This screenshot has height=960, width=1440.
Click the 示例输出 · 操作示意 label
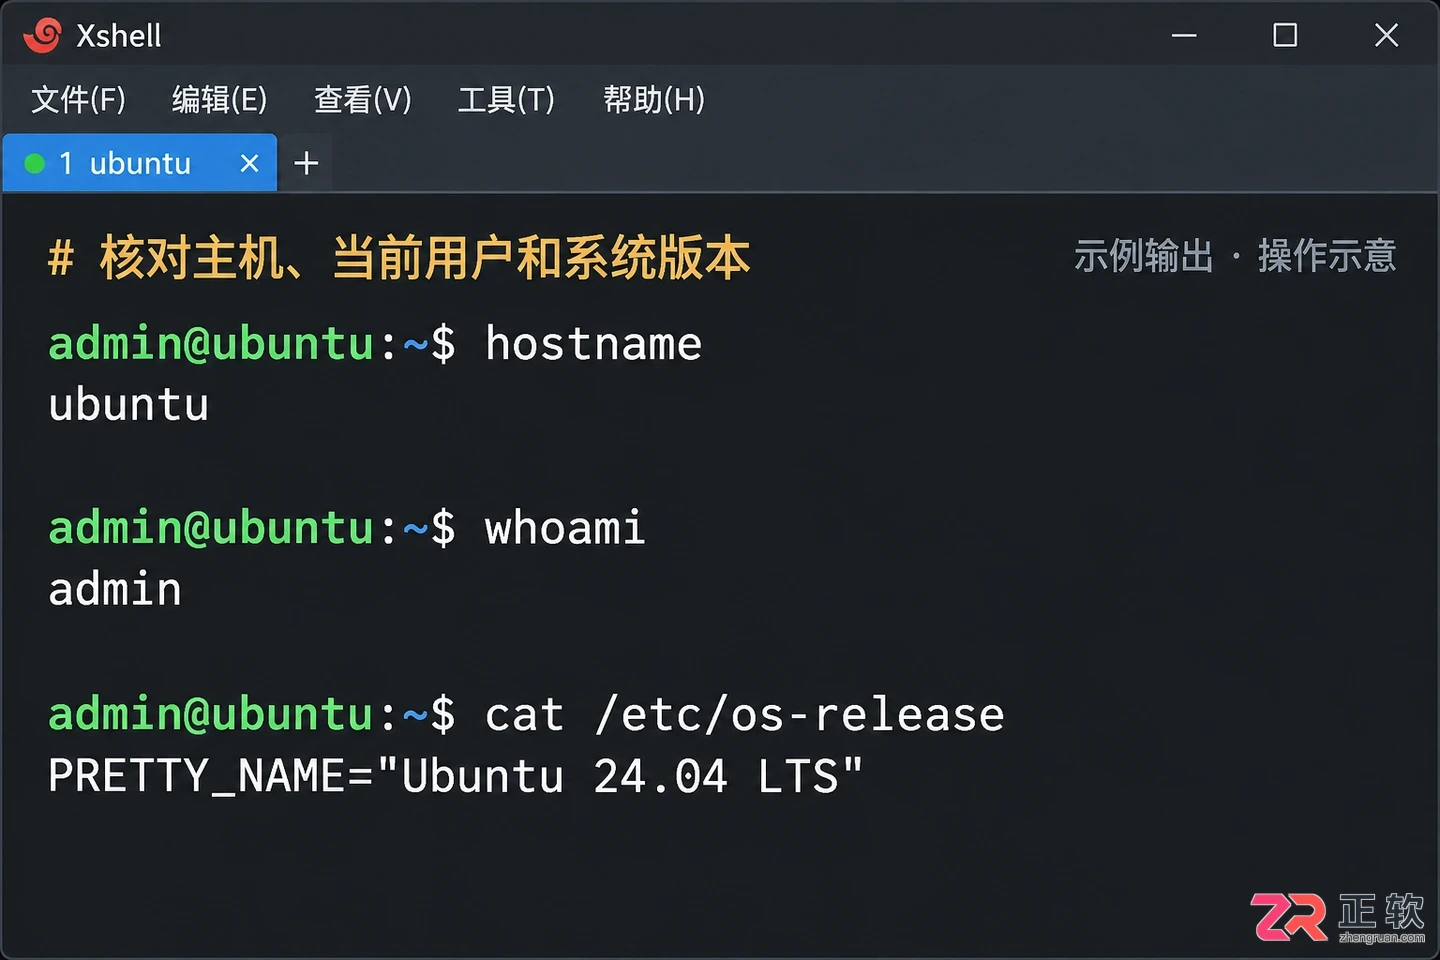[1235, 256]
